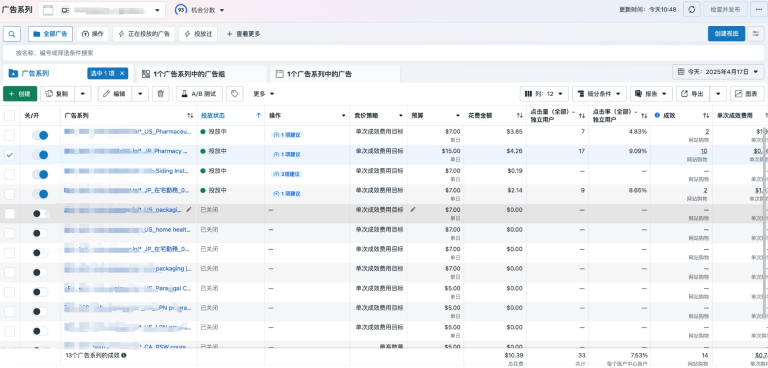This screenshot has width=768, height=368.
Task: Open the Reports dropdown
Action: click(x=651, y=94)
